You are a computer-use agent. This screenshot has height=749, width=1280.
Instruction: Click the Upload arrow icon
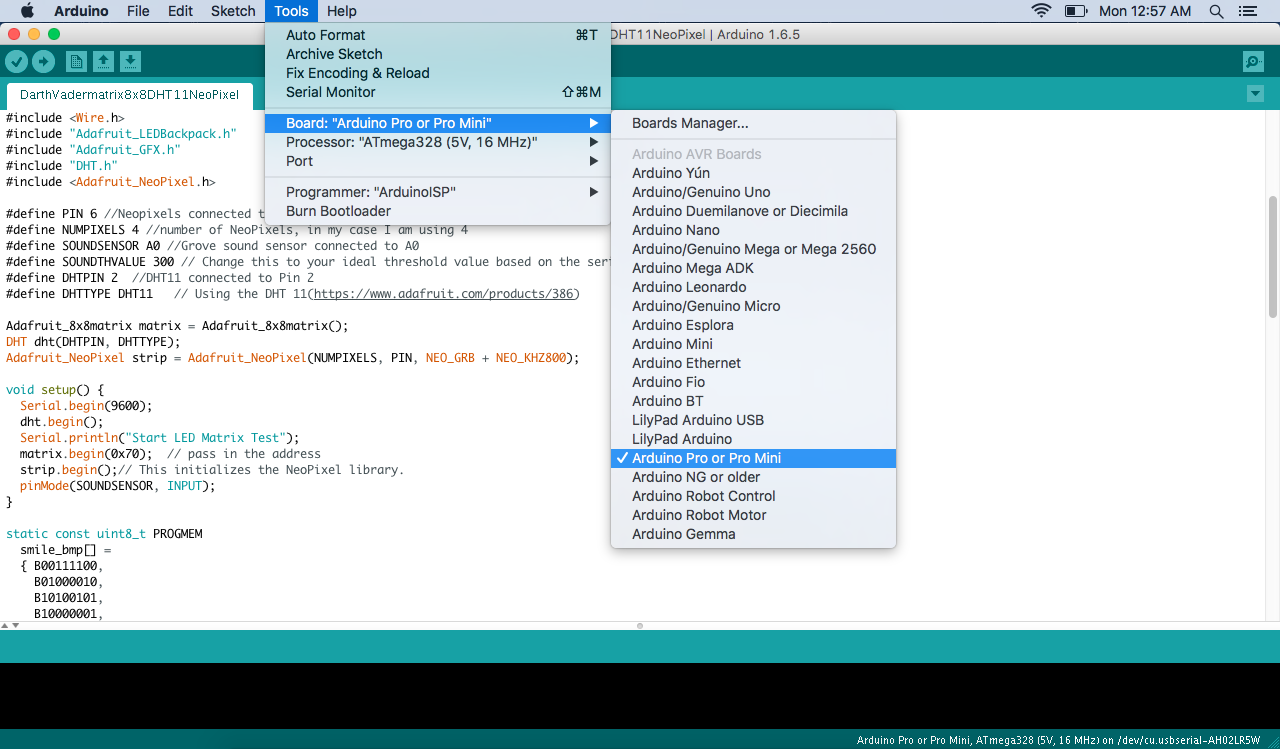click(43, 62)
